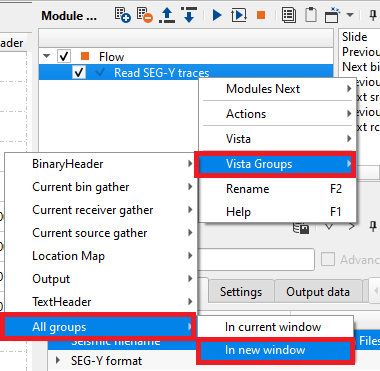Click the next arrow in parameters panel toolbar
The width and height of the screenshot is (380, 371).
tap(351, 227)
